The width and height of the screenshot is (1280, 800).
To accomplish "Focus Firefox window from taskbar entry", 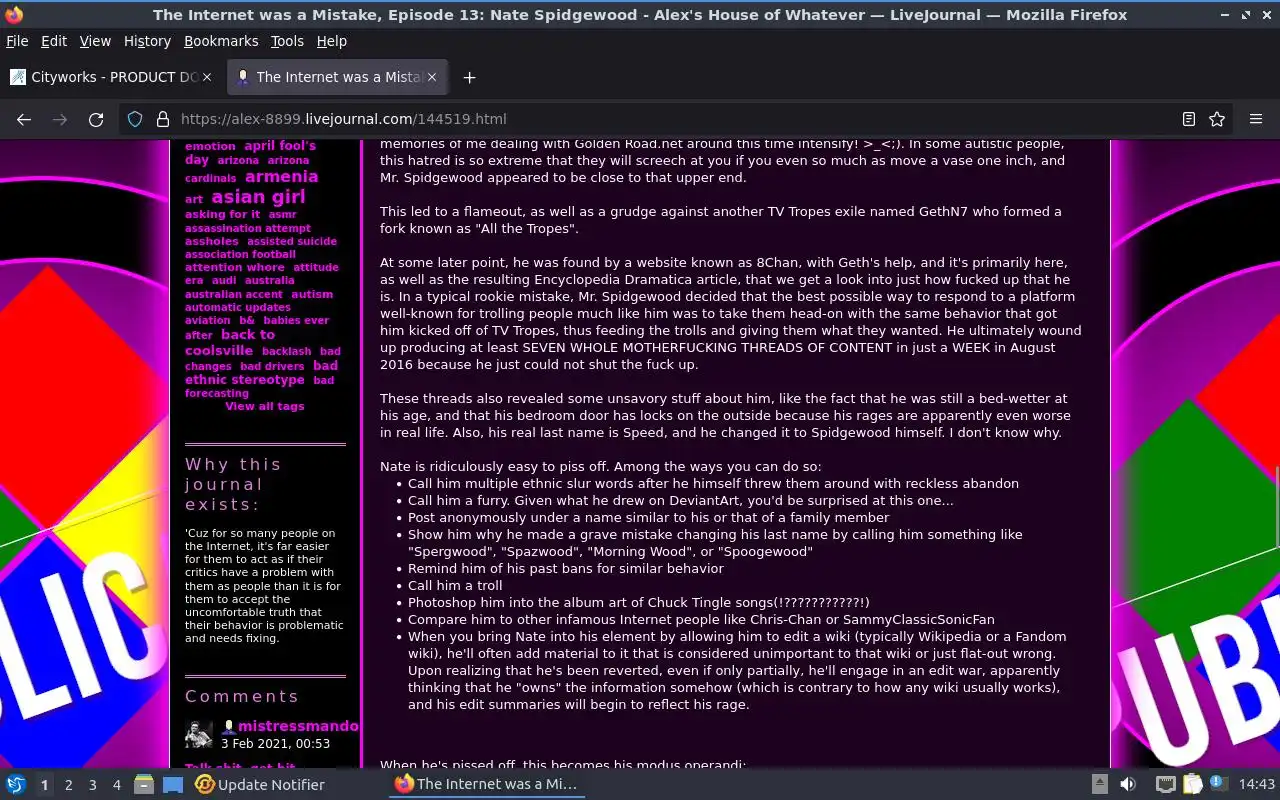I will coord(487,784).
